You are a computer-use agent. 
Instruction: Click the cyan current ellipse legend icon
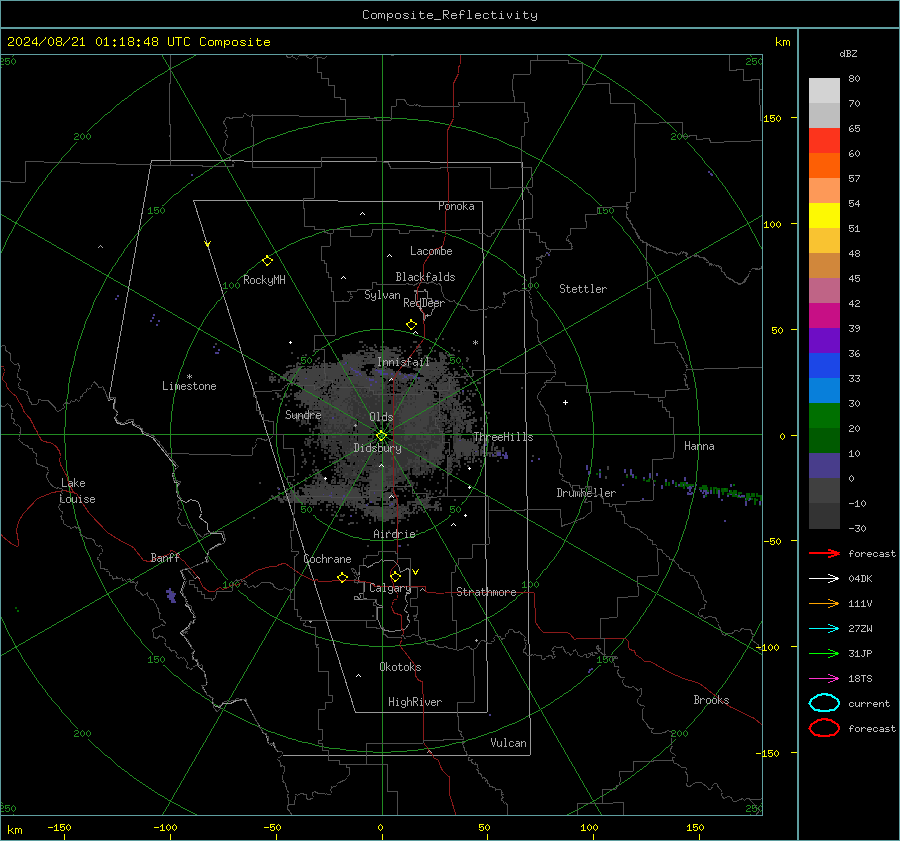[824, 703]
